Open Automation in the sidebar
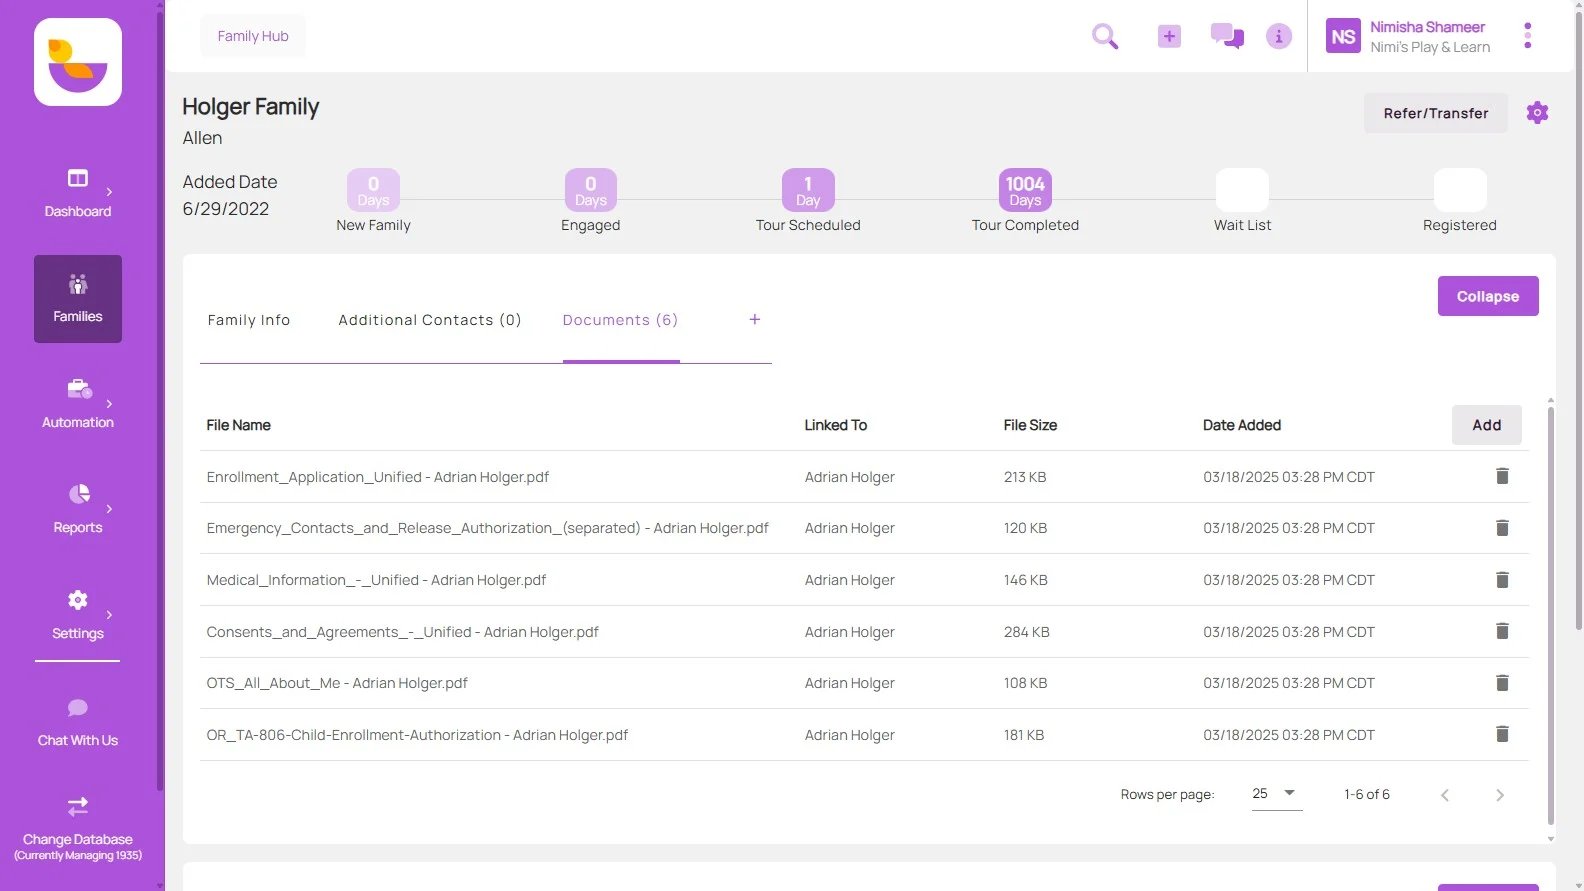 tap(78, 404)
